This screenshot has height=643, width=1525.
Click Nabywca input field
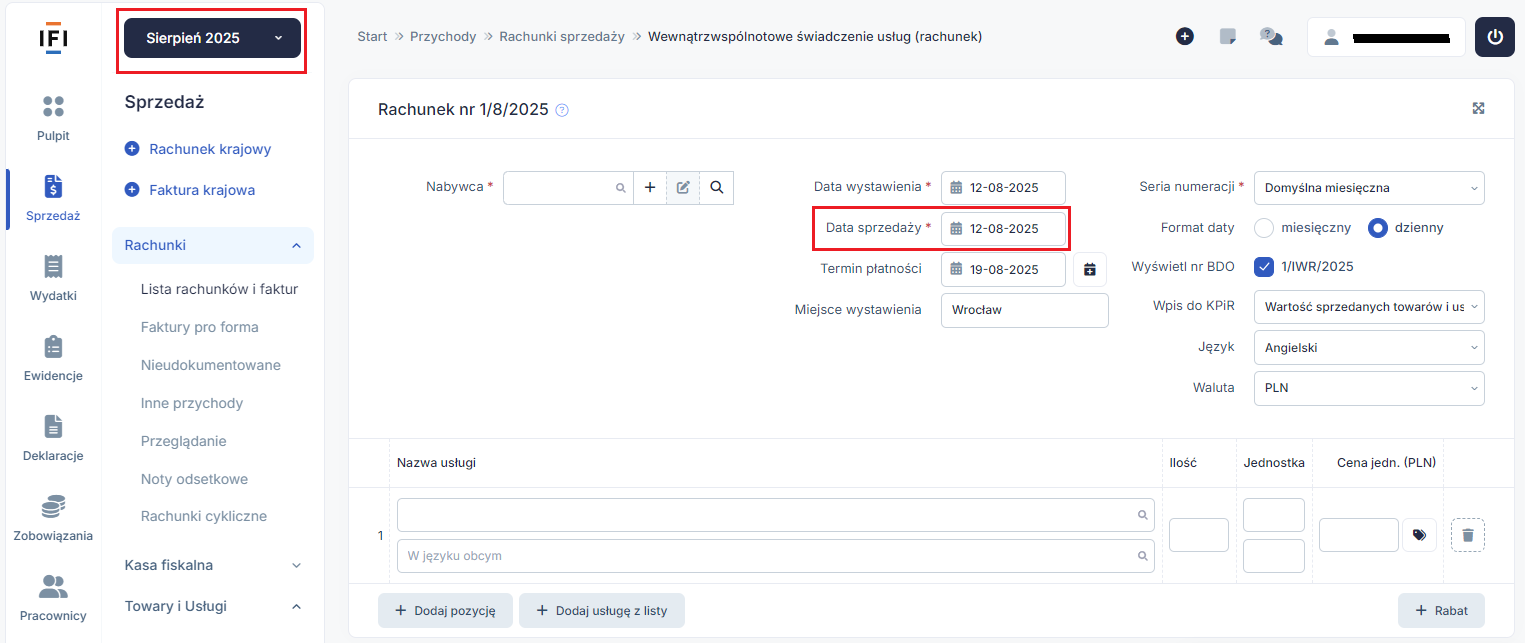click(x=568, y=187)
